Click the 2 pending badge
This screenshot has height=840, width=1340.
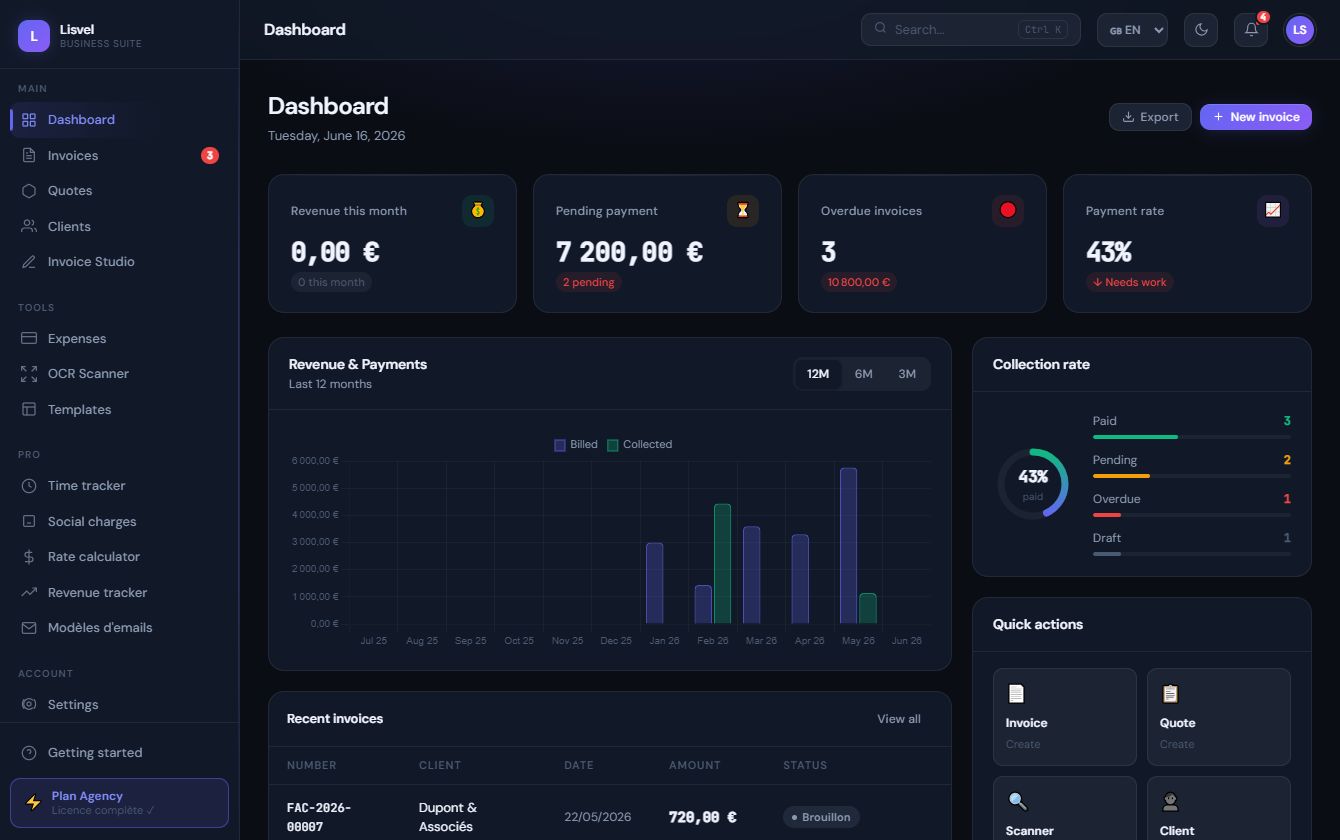point(589,282)
